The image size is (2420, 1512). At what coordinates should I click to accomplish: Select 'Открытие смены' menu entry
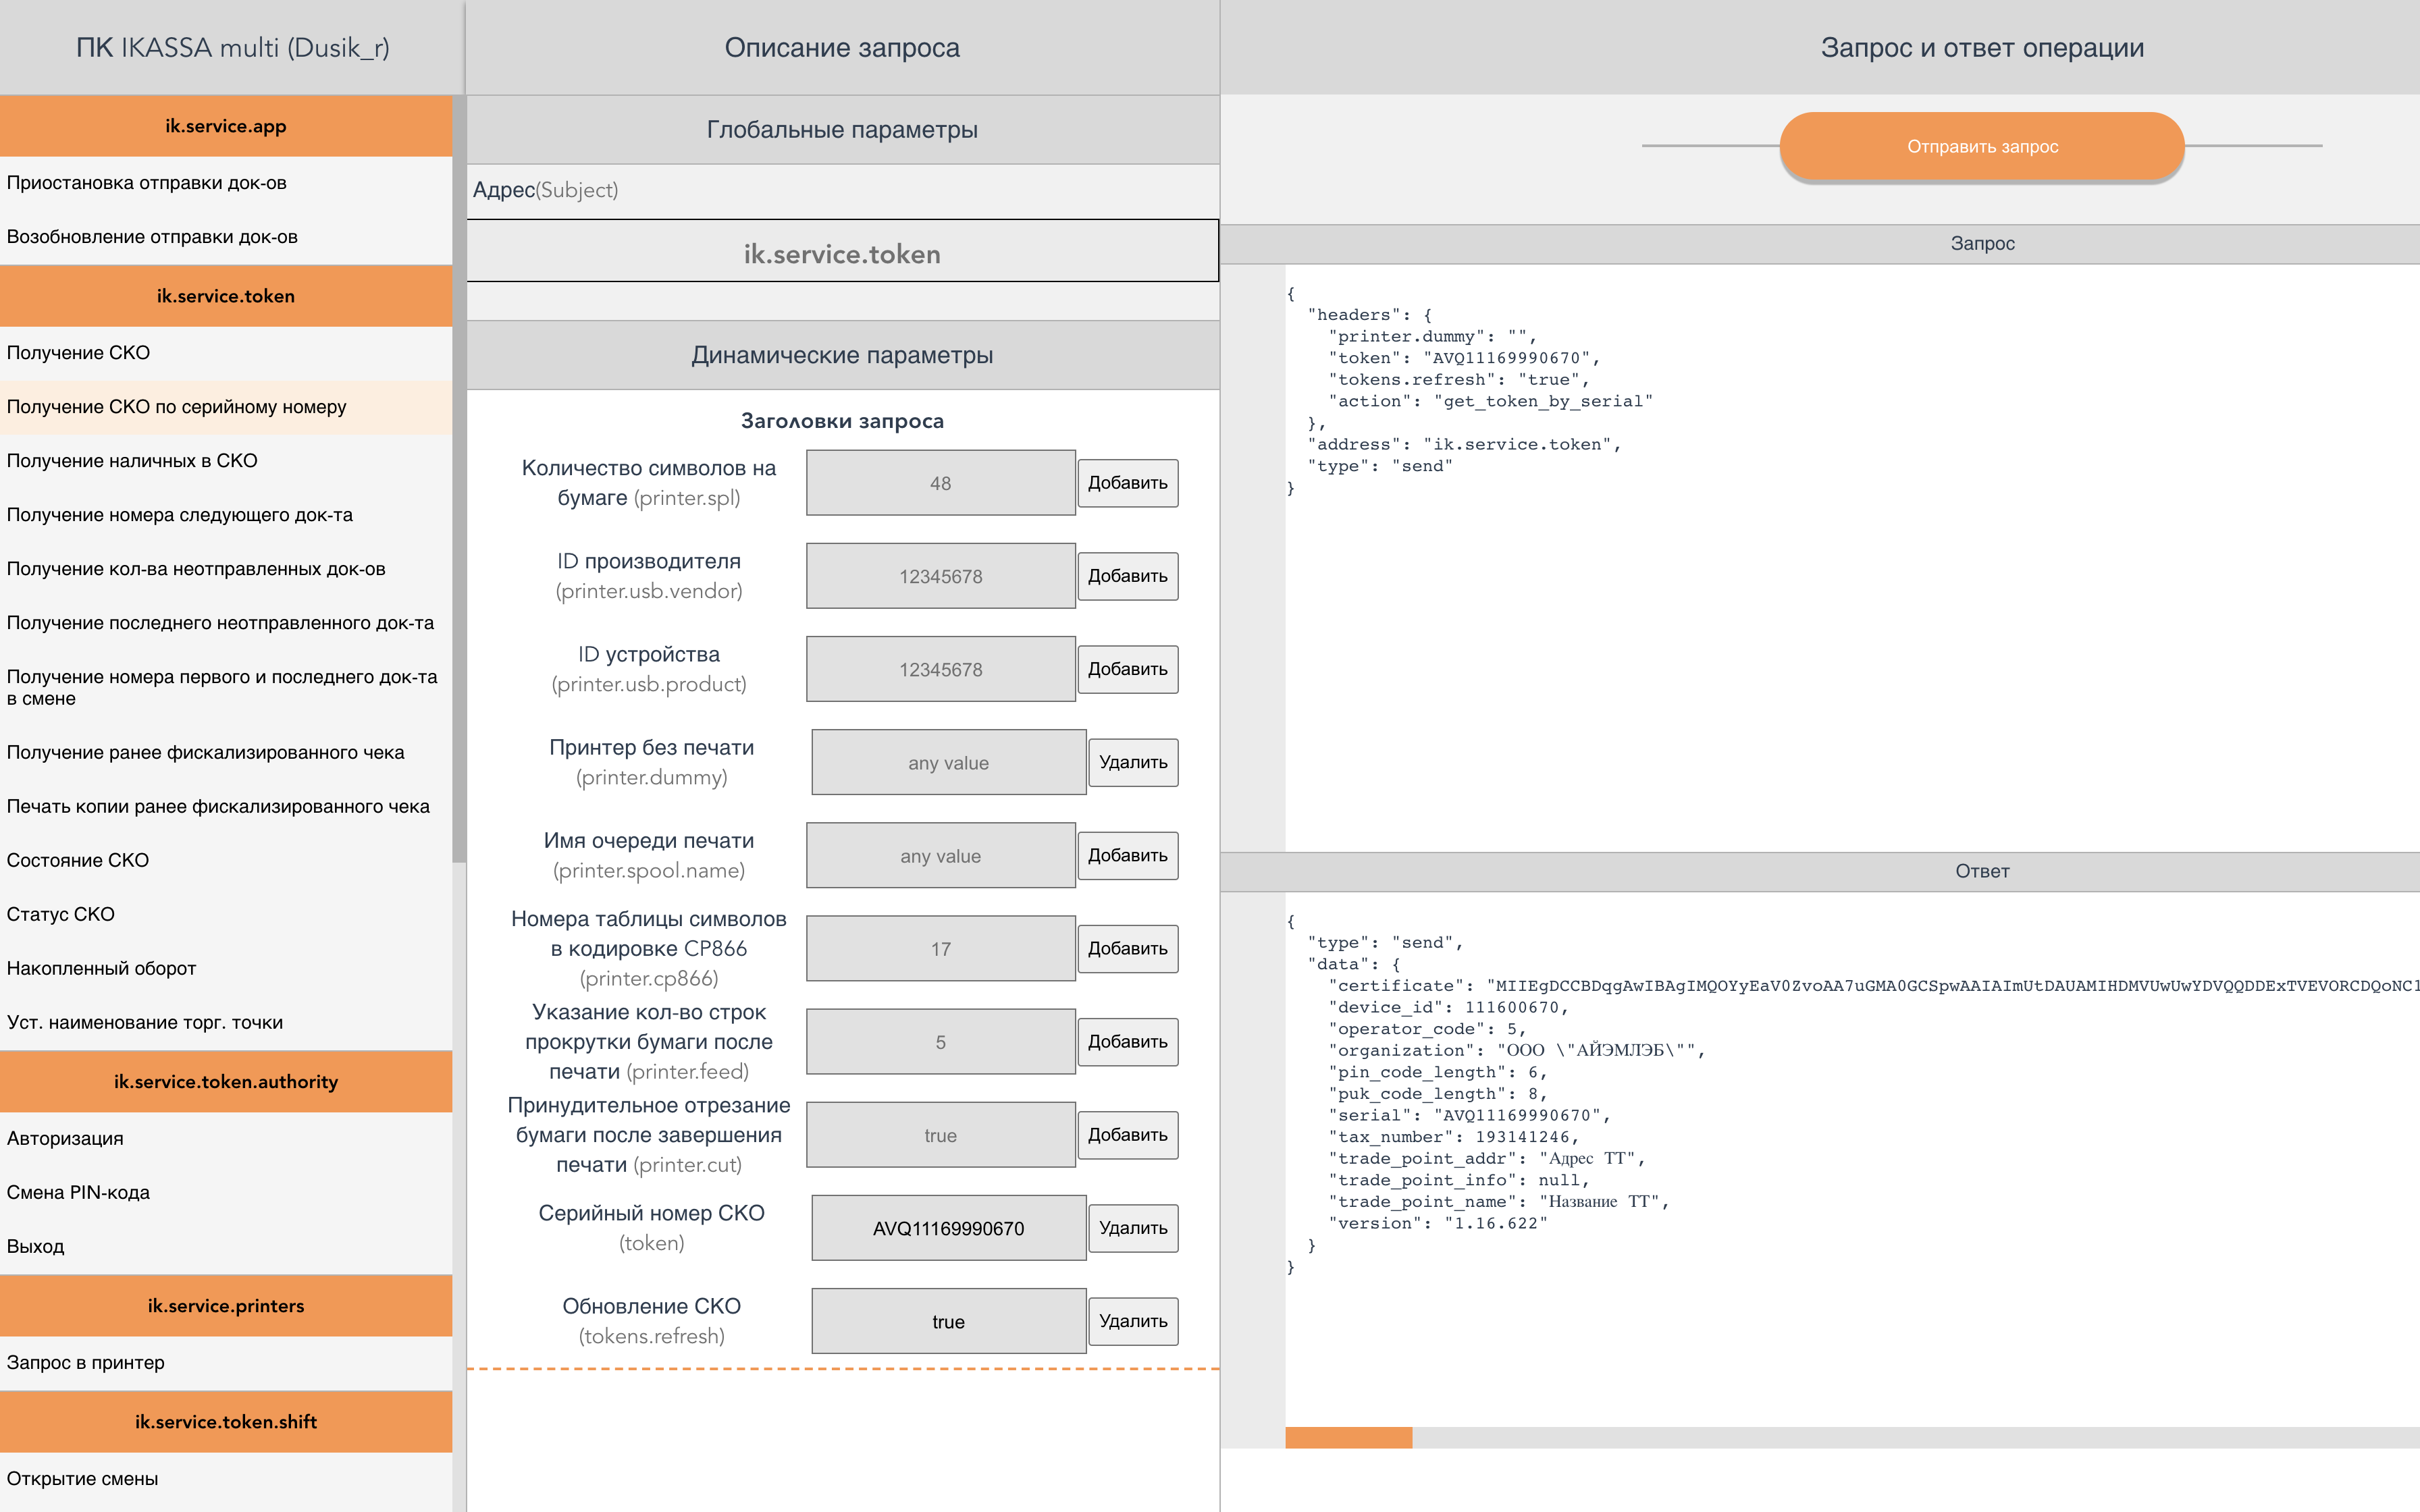click(82, 1478)
